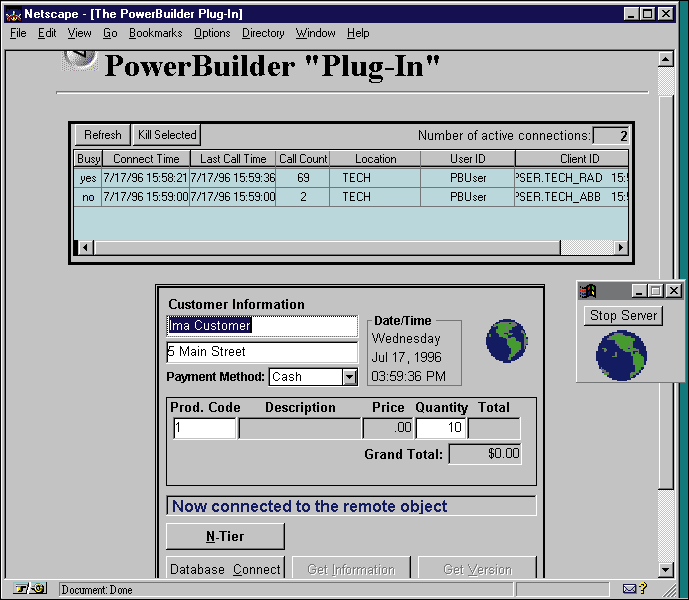The width and height of the screenshot is (689, 600).
Task: Open the Options menu
Action: coord(212,33)
